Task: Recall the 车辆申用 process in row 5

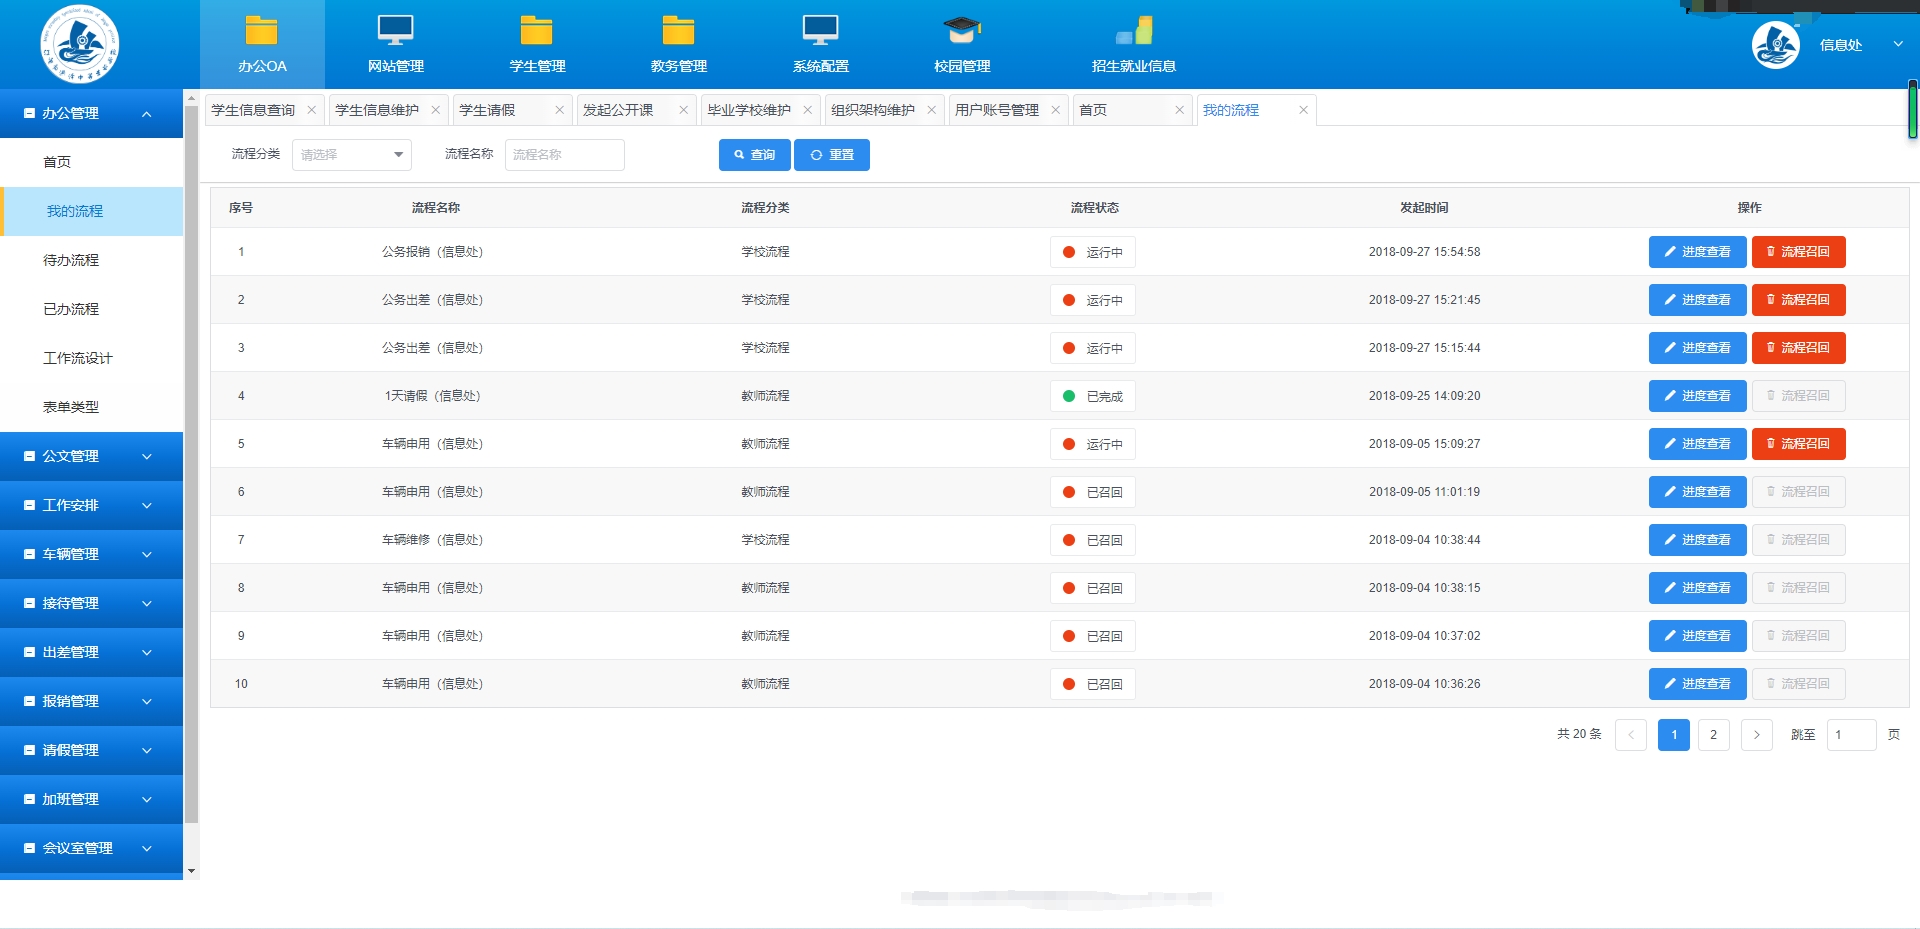Action: click(1798, 444)
